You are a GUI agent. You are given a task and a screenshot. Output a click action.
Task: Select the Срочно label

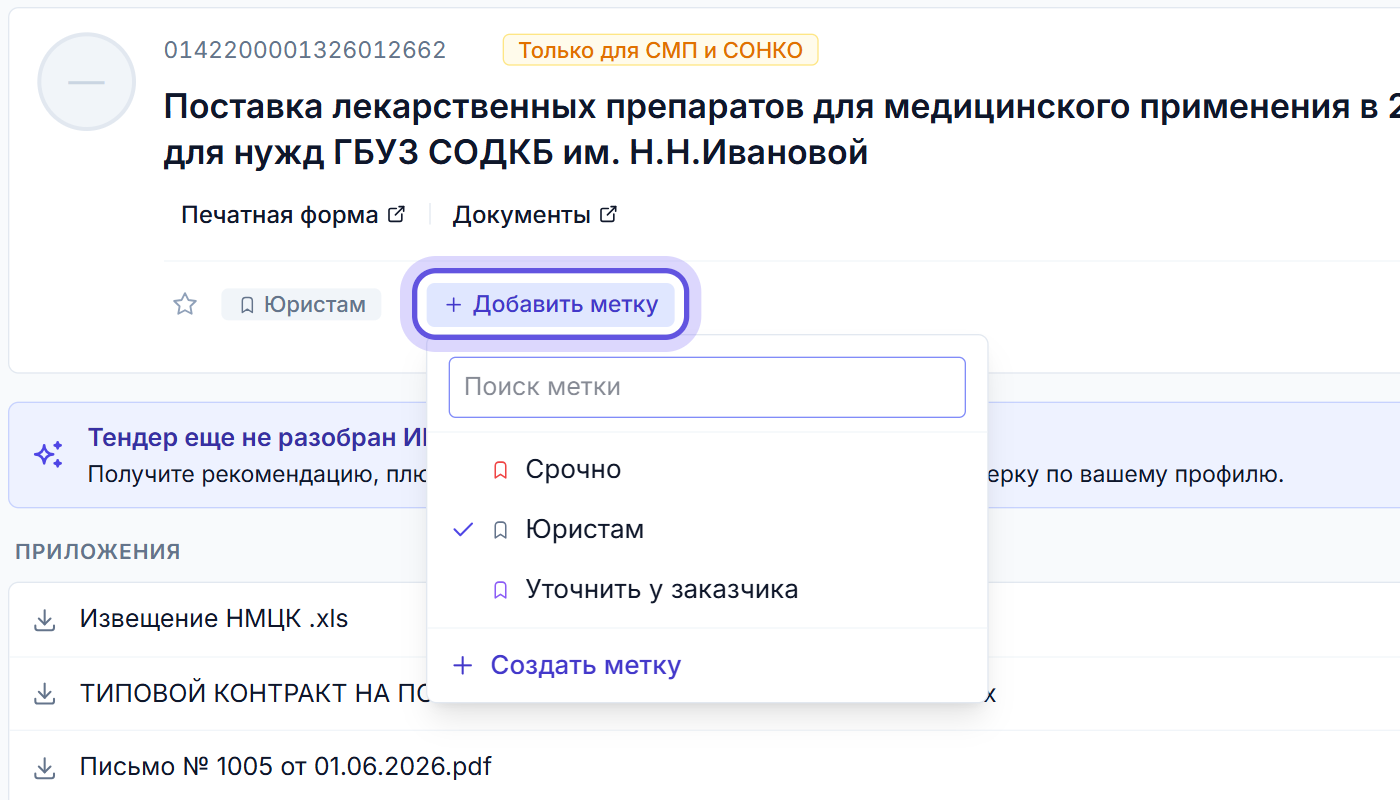tap(707, 470)
